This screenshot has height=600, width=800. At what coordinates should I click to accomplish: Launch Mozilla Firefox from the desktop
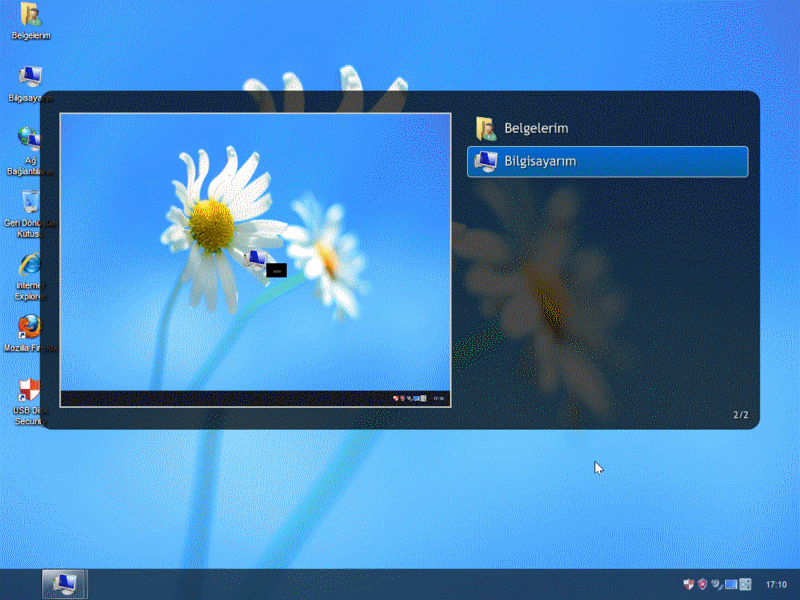point(30,327)
